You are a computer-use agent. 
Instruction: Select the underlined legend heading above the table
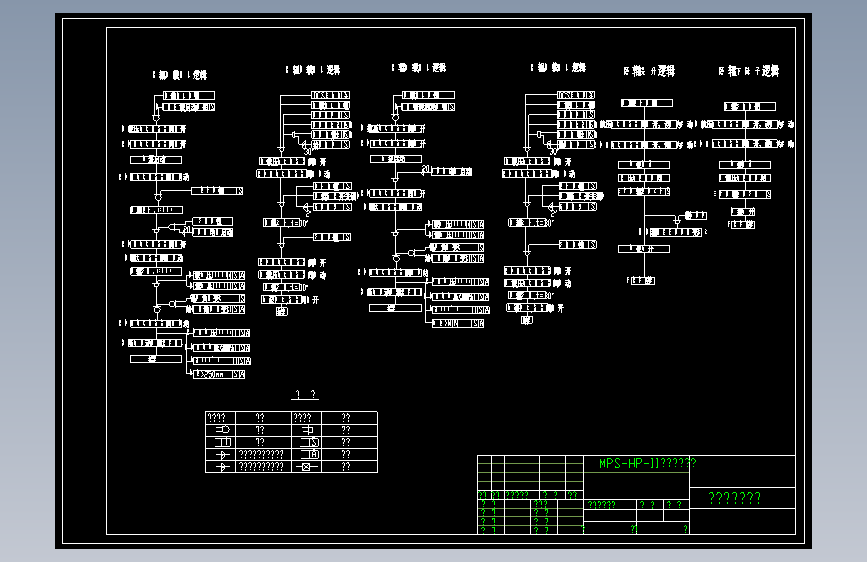305,394
